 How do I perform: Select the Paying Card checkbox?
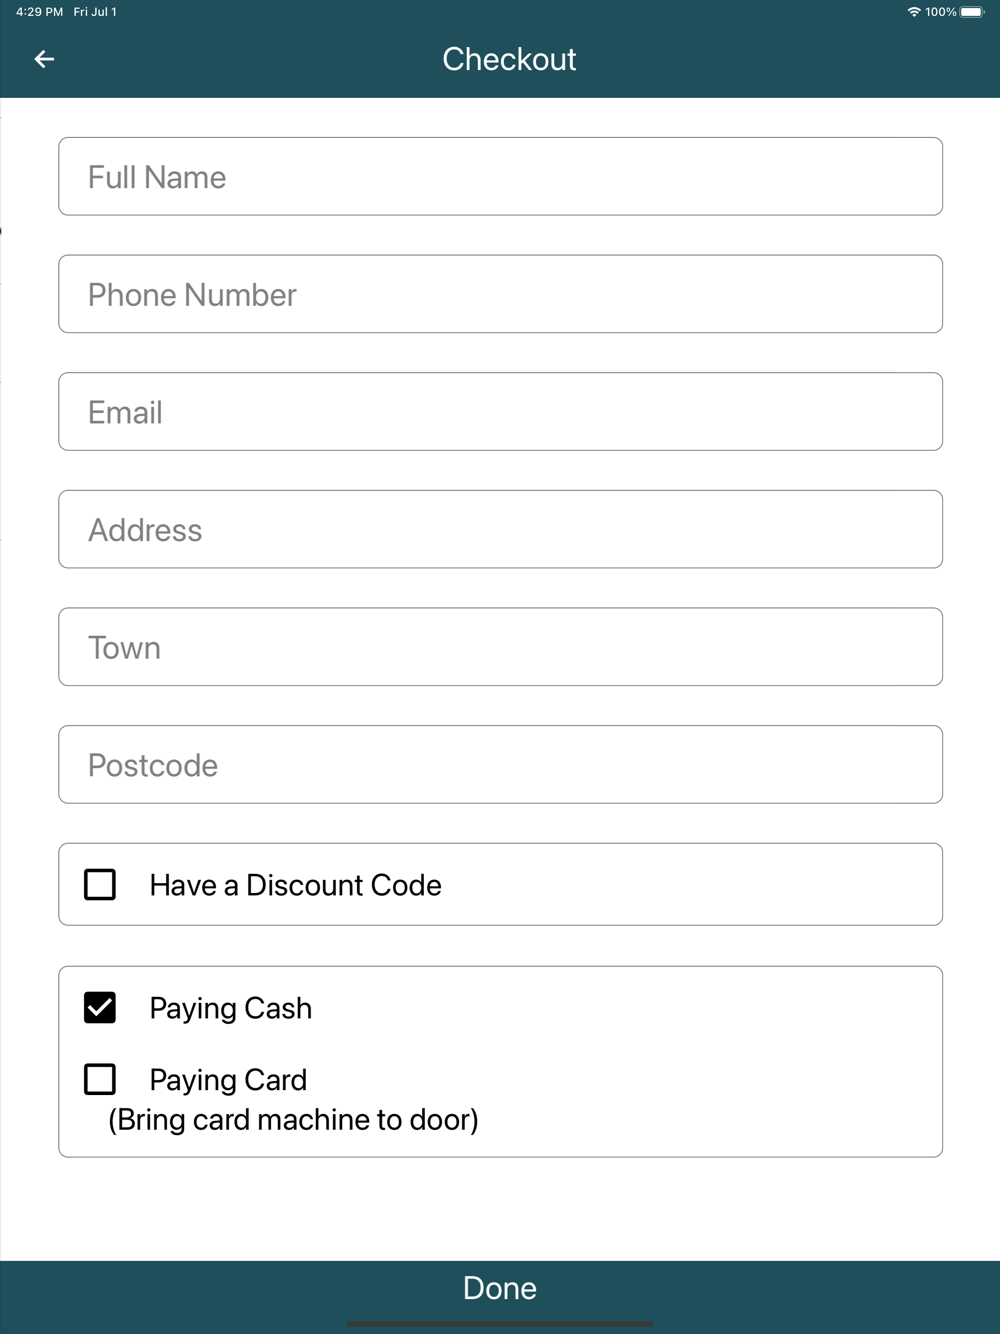tap(100, 1079)
